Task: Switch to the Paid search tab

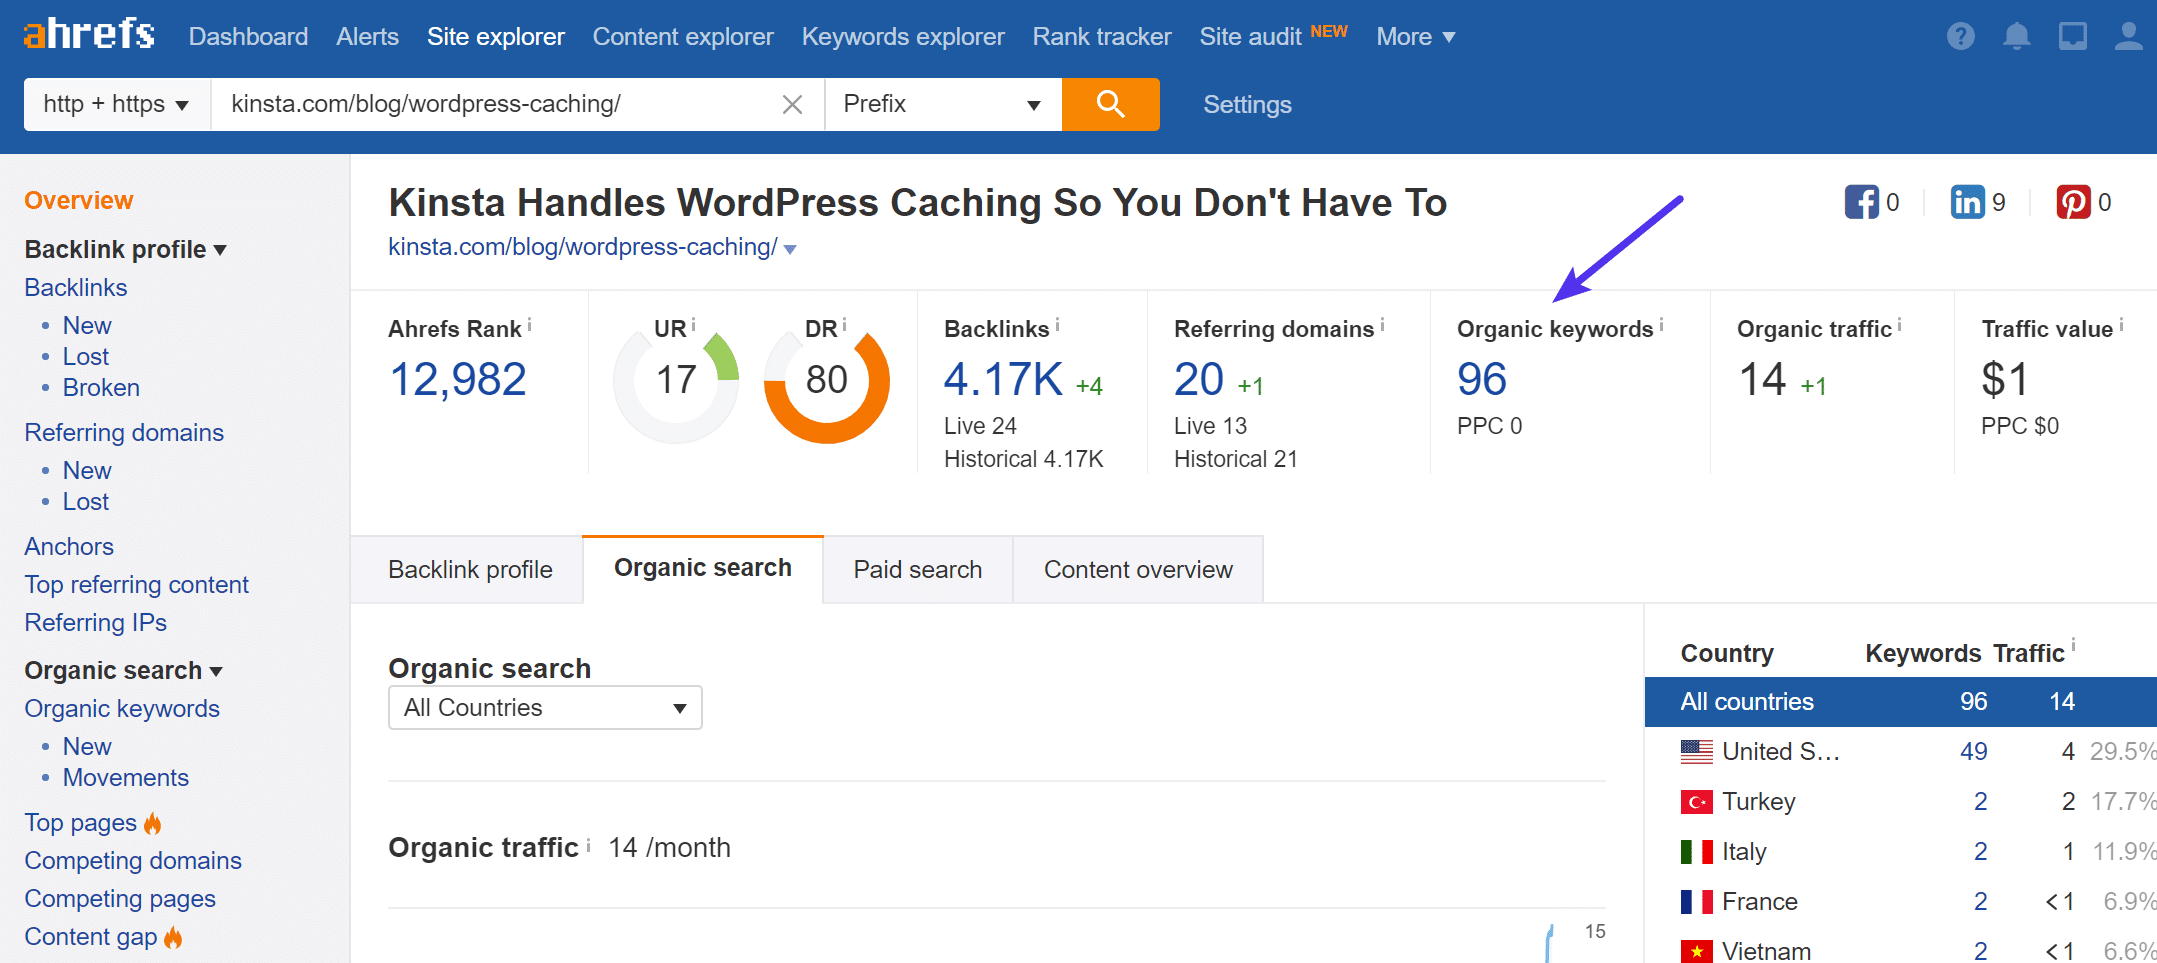Action: (916, 568)
